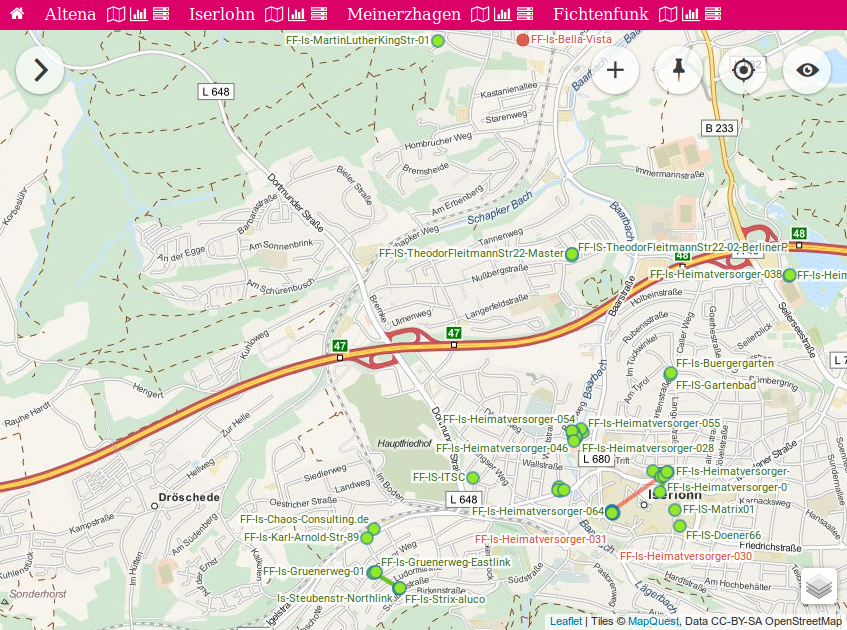The image size is (847, 630).
Task: Open the Leaflet attribution link
Action: 566,621
